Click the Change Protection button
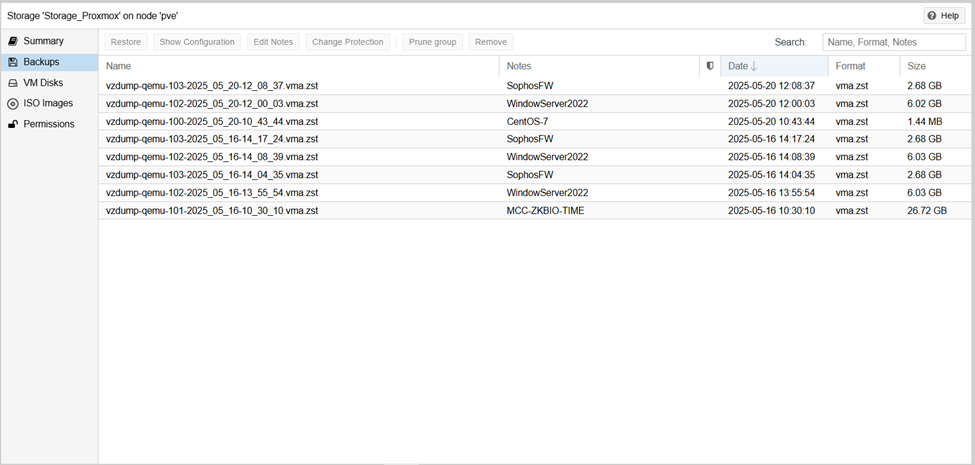This screenshot has width=975, height=465. (347, 42)
